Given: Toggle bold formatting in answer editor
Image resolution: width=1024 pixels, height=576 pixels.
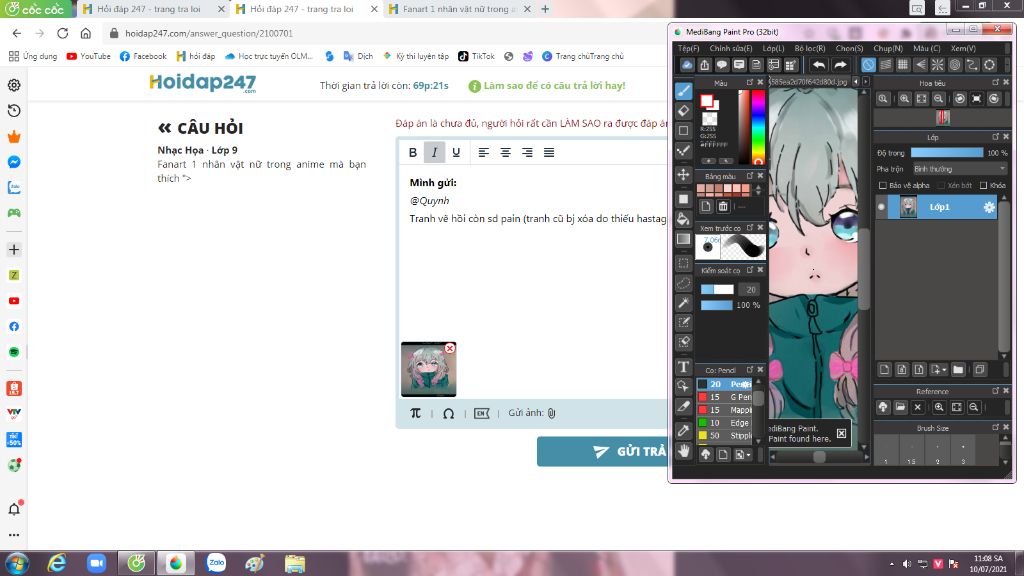Looking at the screenshot, I should point(413,152).
